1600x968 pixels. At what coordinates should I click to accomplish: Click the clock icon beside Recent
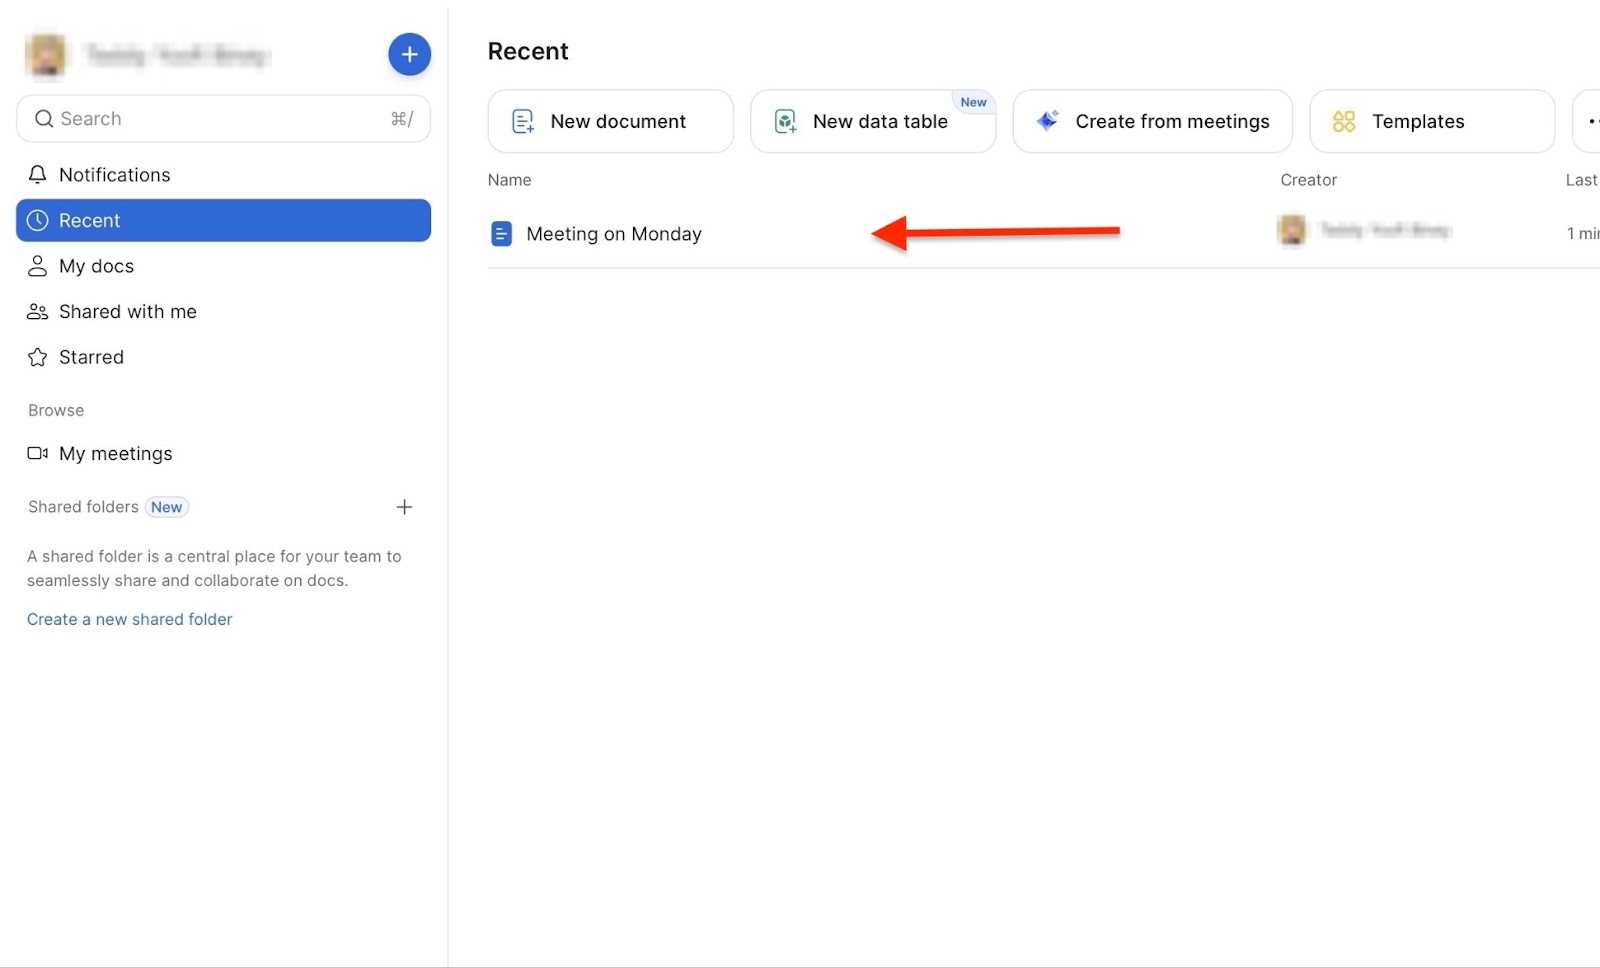(x=38, y=220)
